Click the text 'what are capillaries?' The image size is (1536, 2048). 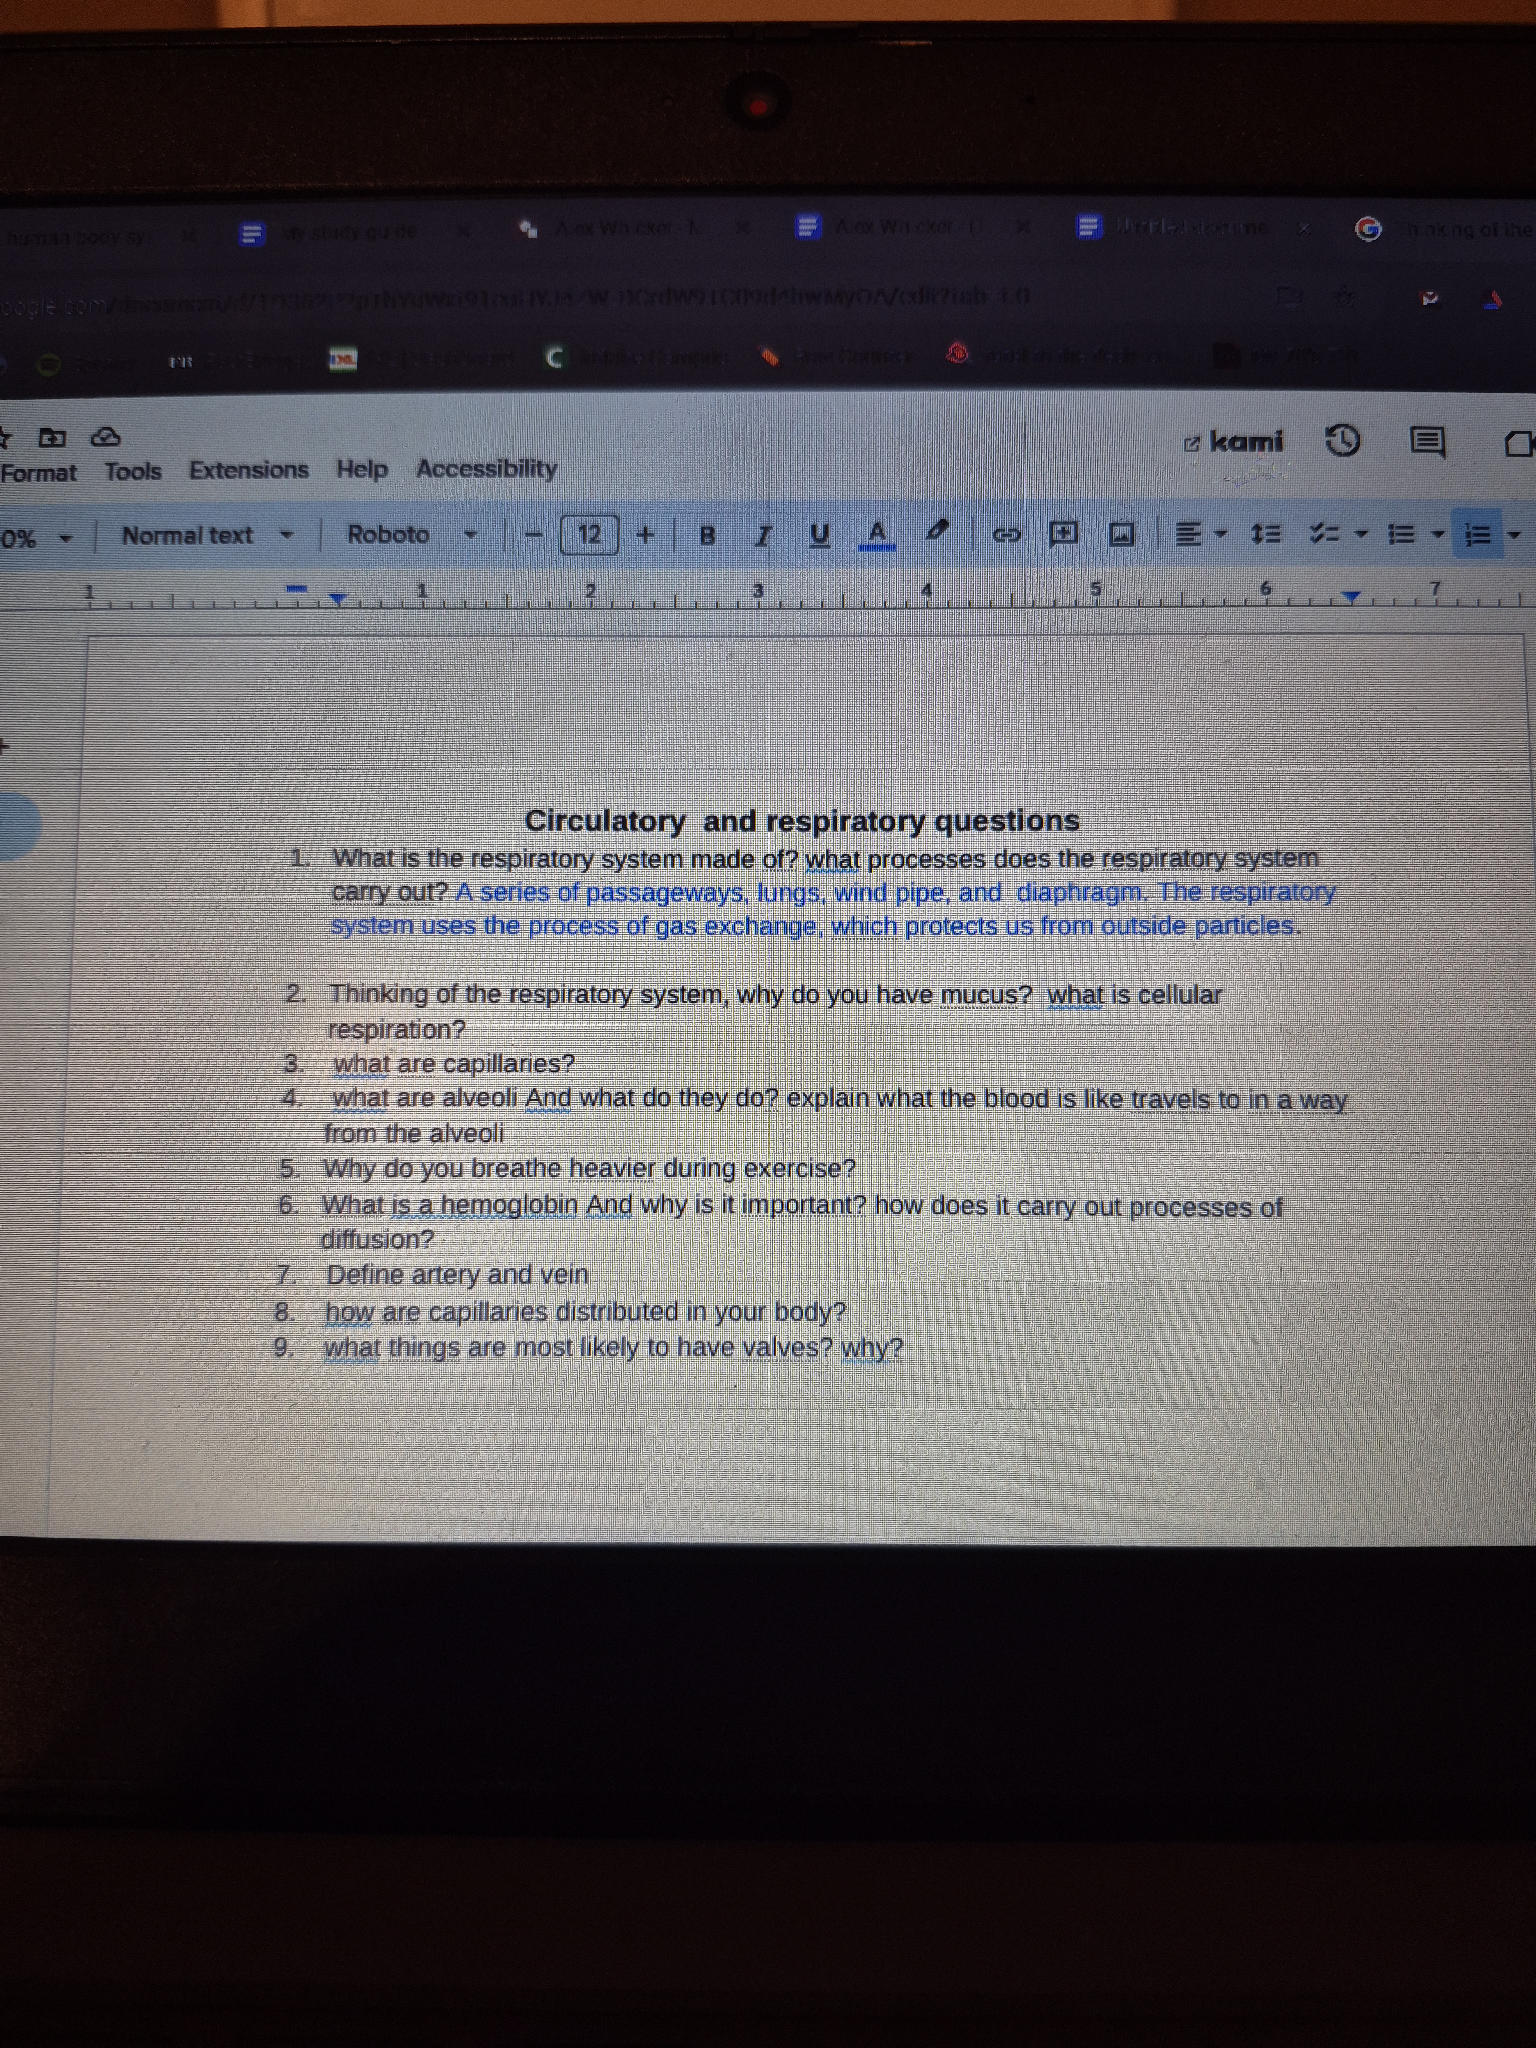point(454,1063)
